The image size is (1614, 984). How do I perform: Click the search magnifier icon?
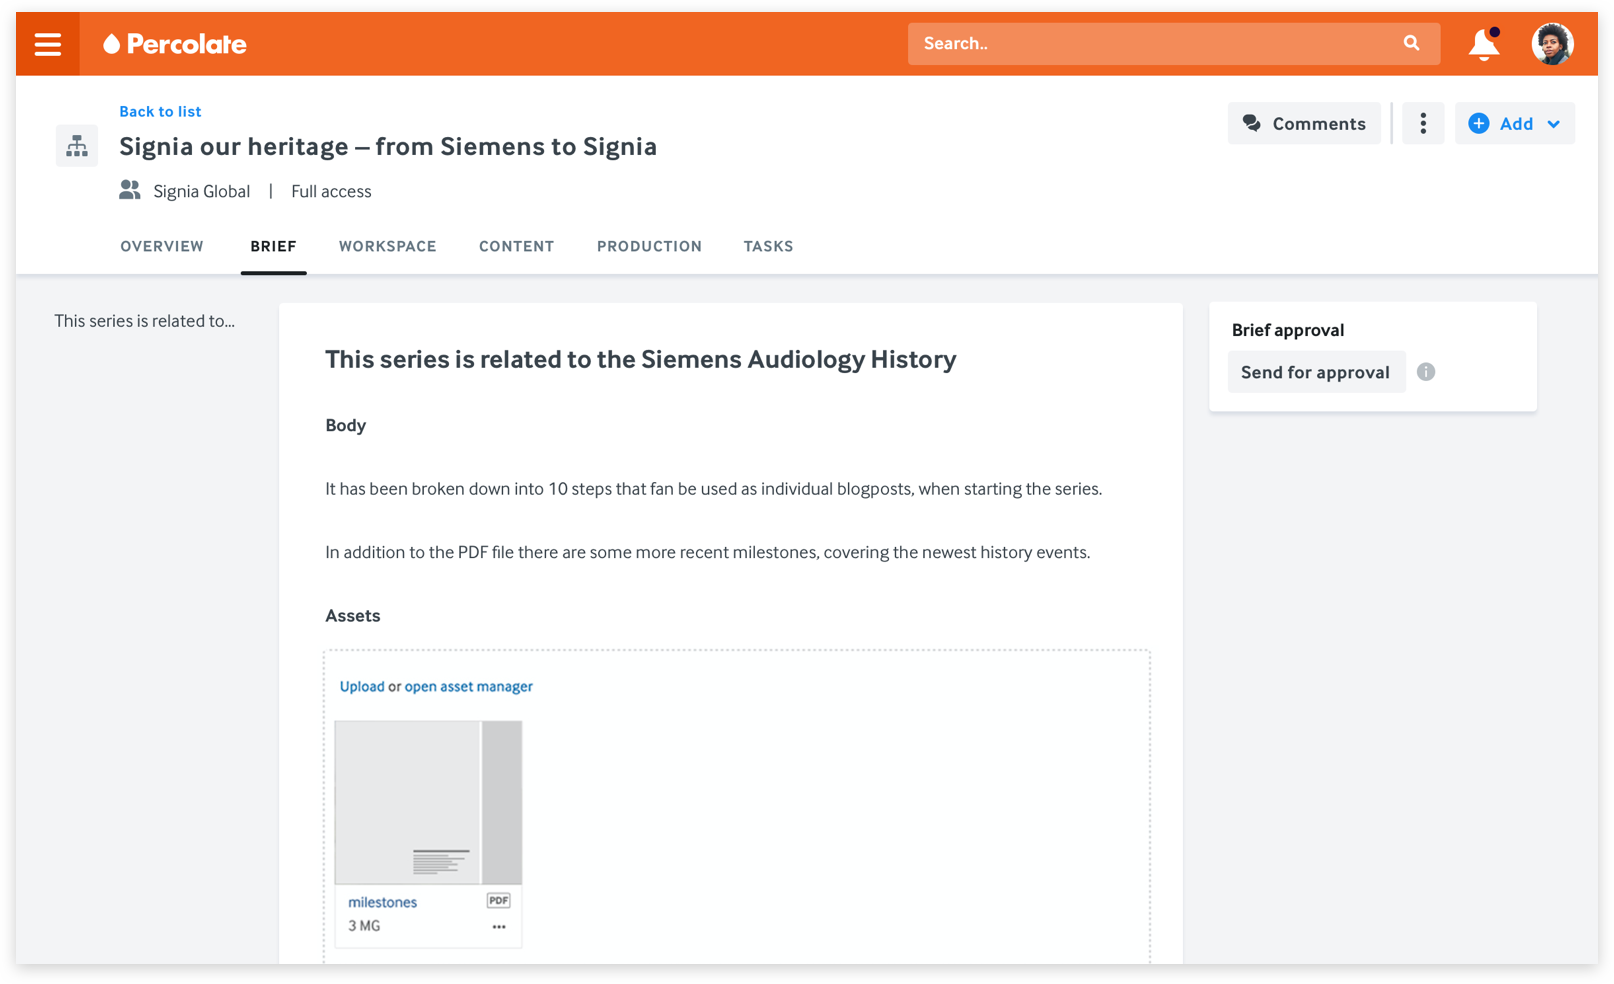tap(1411, 43)
